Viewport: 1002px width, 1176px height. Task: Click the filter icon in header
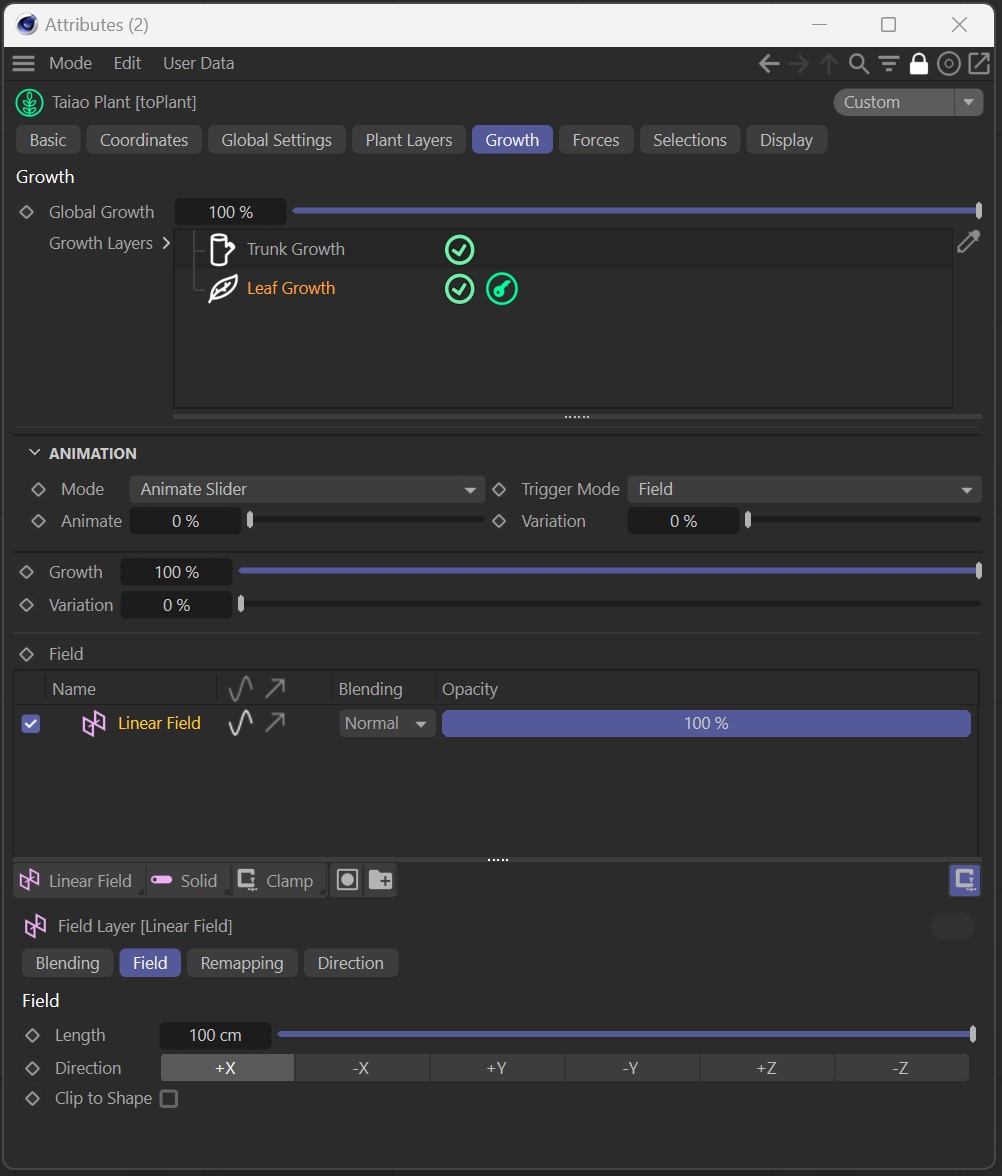tap(888, 64)
